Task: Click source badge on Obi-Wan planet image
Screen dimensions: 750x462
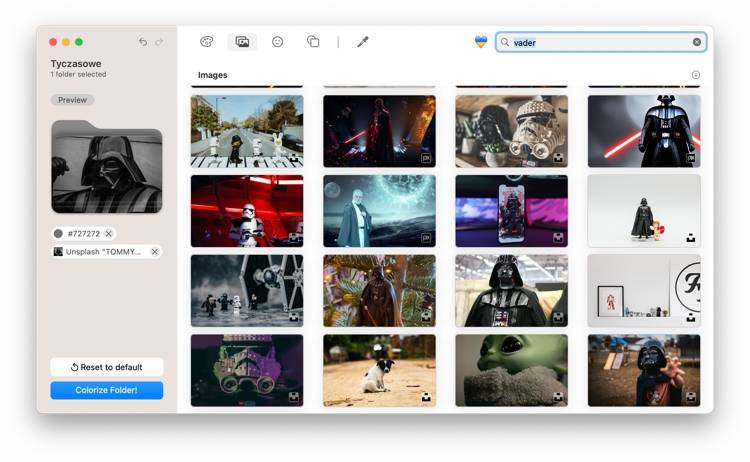Action: pos(426,238)
